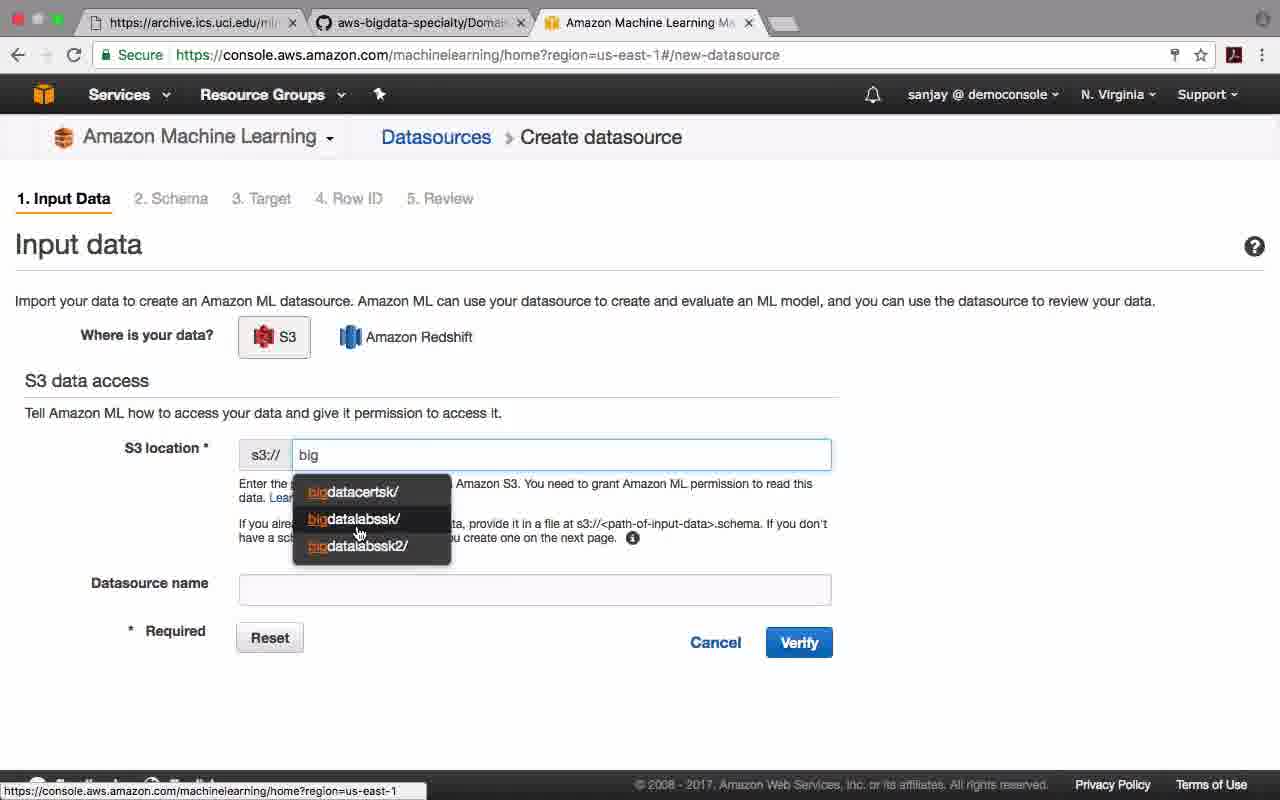
Task: Open the Privacy Policy link
Action: tap(1112, 785)
